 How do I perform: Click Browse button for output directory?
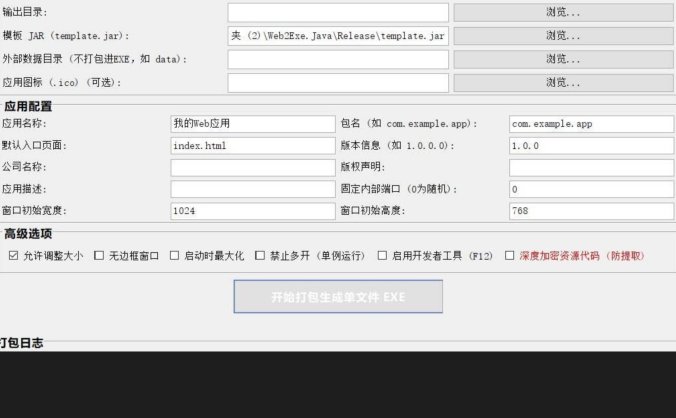(x=564, y=12)
